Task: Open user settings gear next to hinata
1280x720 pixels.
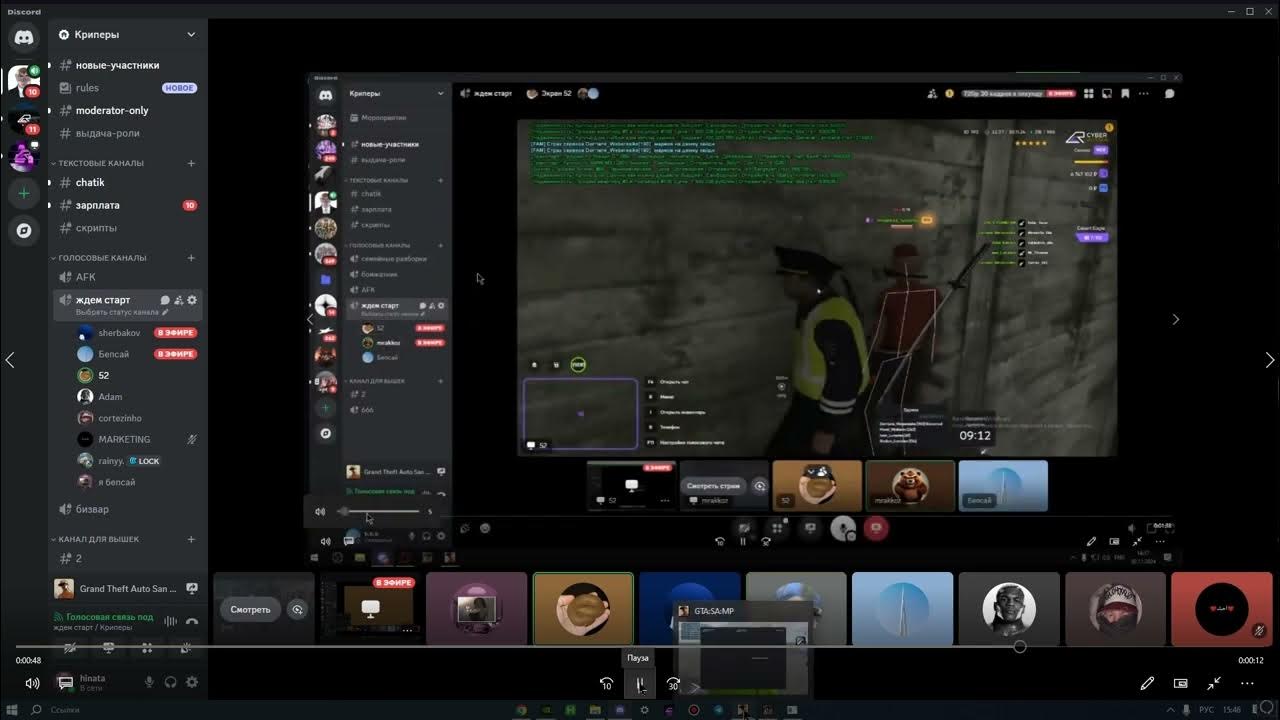Action: pyautogui.click(x=192, y=682)
